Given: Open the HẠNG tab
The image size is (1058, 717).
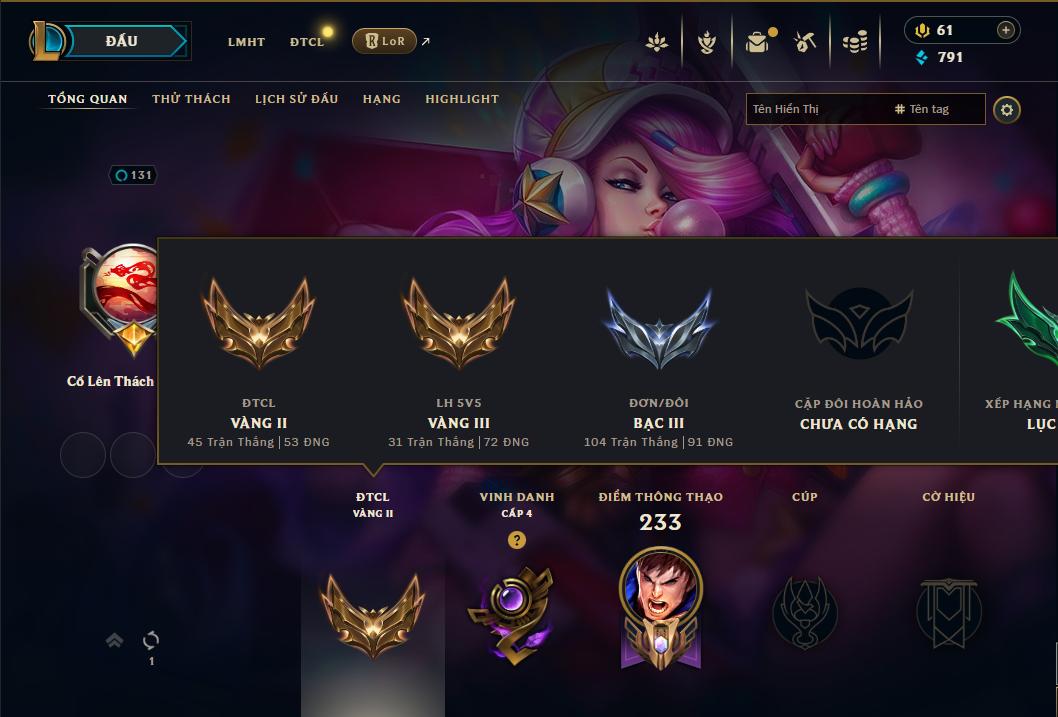Looking at the screenshot, I should coord(382,99).
